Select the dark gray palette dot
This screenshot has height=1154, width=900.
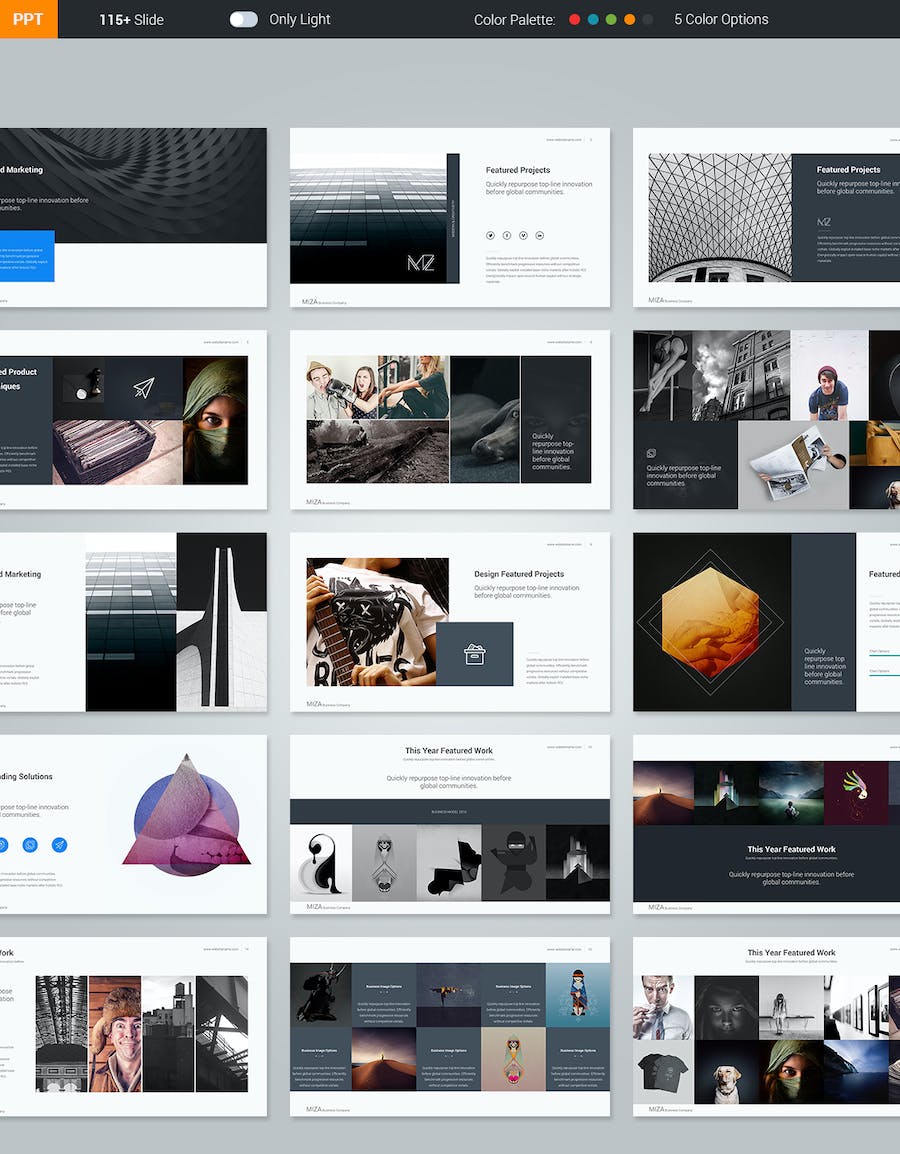click(x=648, y=19)
